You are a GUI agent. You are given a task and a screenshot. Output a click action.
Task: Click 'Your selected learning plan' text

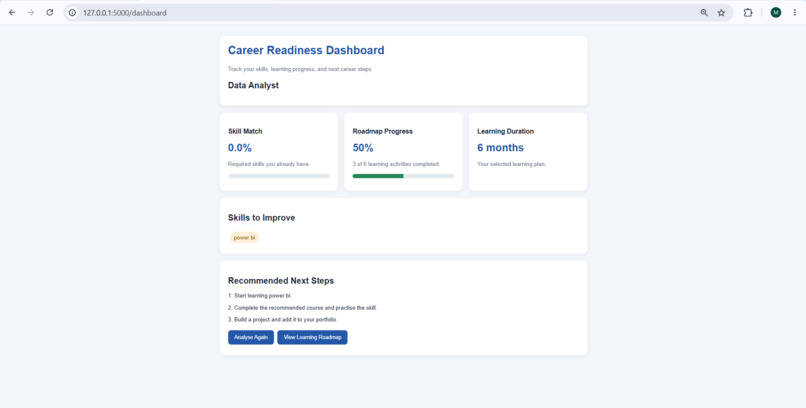click(x=511, y=164)
